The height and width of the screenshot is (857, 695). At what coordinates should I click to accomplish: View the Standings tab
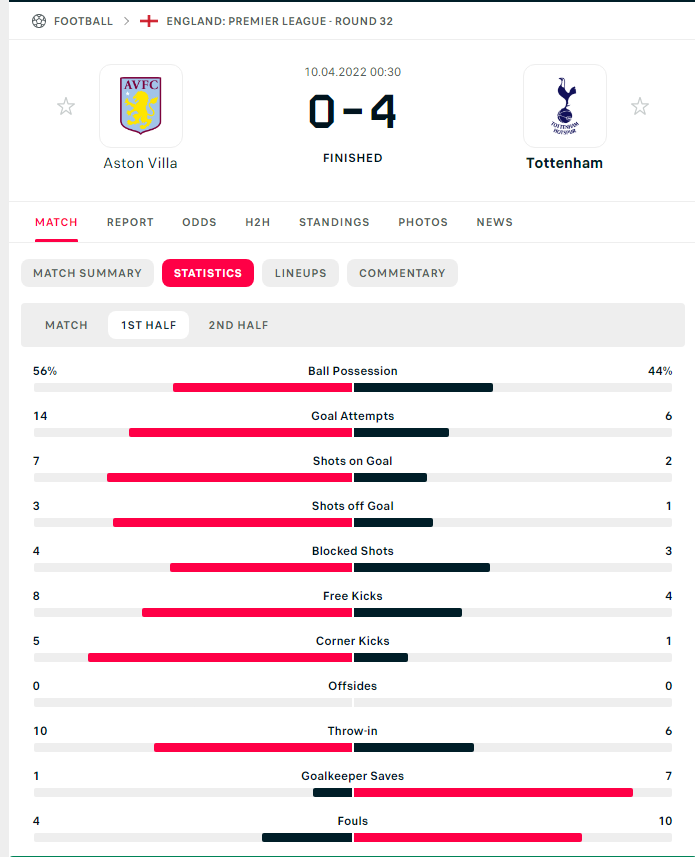tap(334, 222)
